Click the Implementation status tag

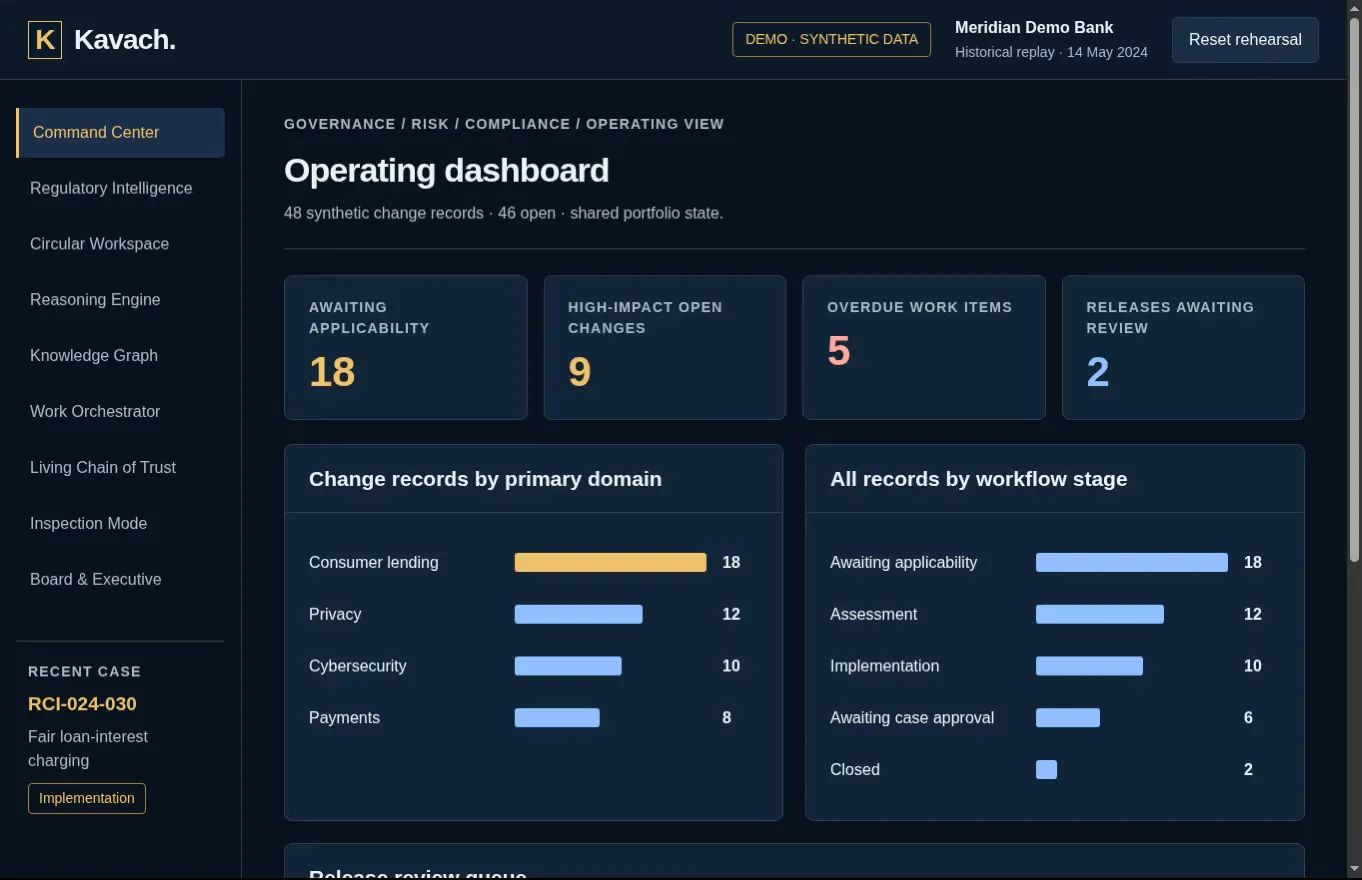[x=87, y=798]
